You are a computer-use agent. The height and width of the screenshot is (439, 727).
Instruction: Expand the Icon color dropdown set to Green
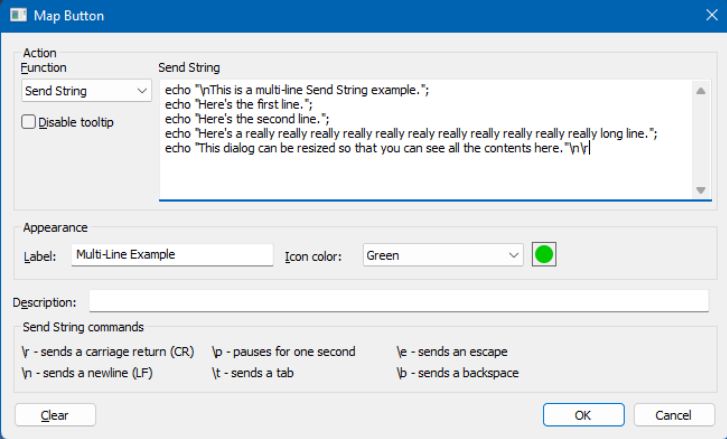point(442,255)
